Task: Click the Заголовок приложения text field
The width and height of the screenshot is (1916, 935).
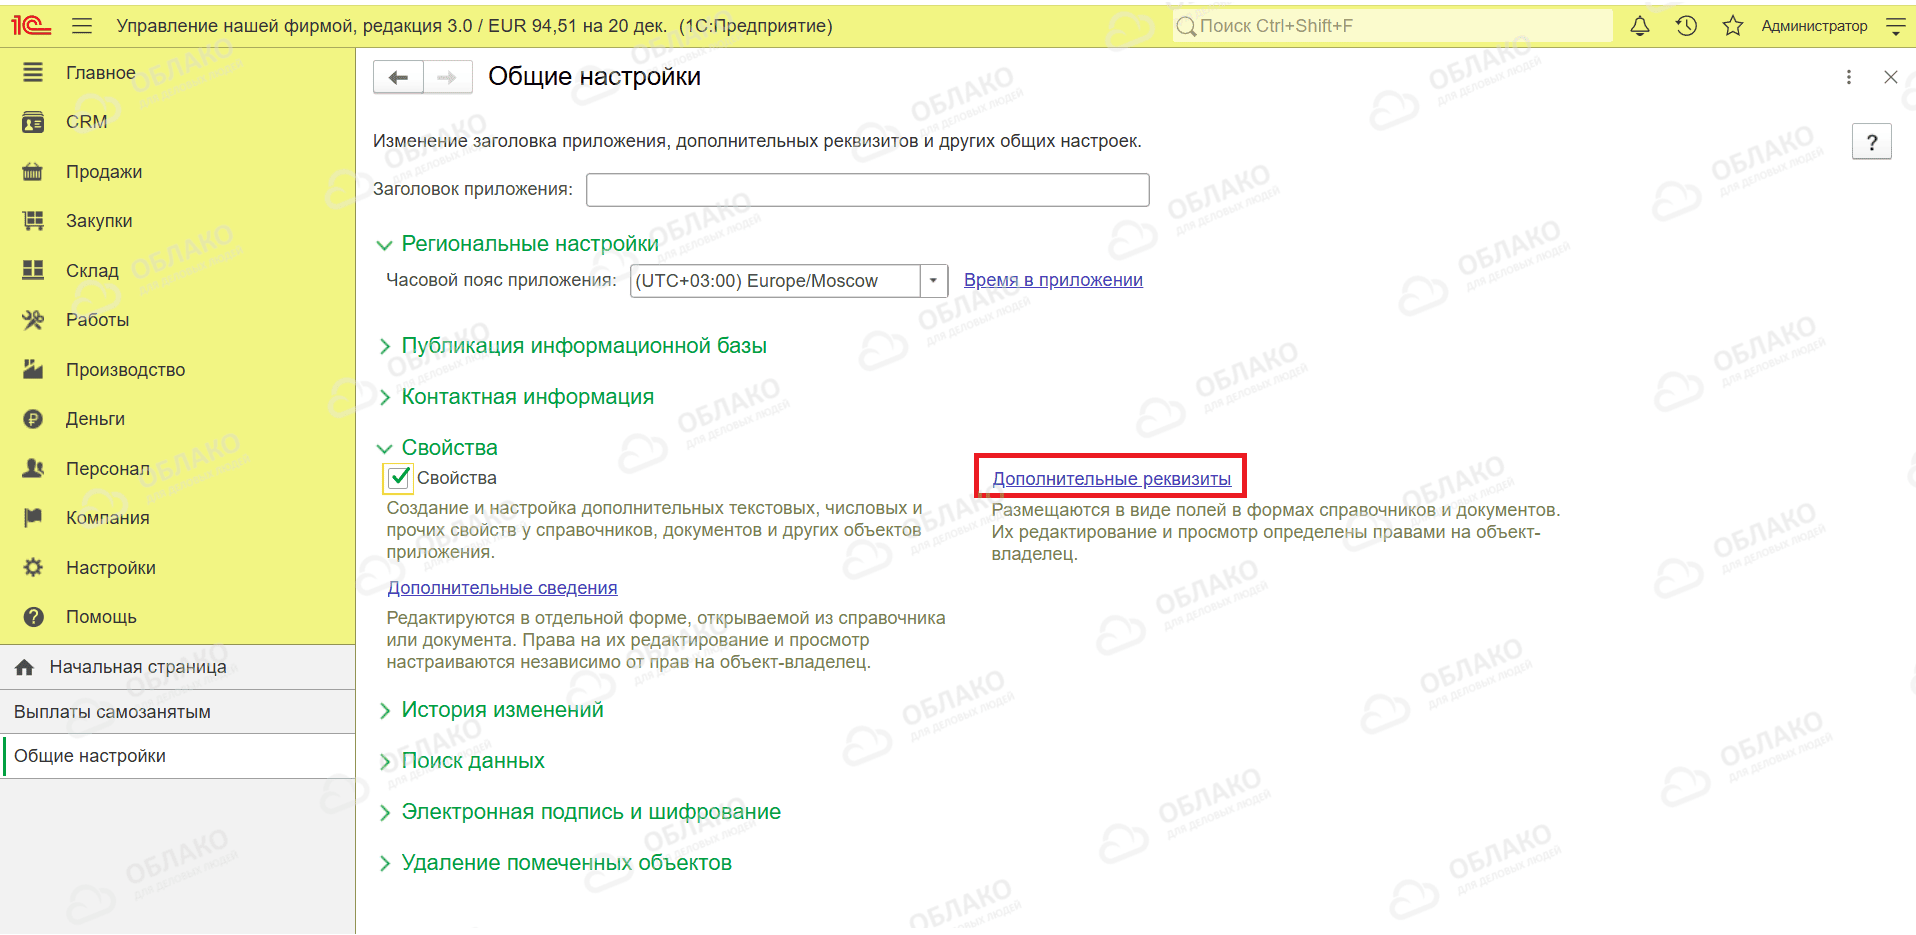Action: (x=867, y=190)
